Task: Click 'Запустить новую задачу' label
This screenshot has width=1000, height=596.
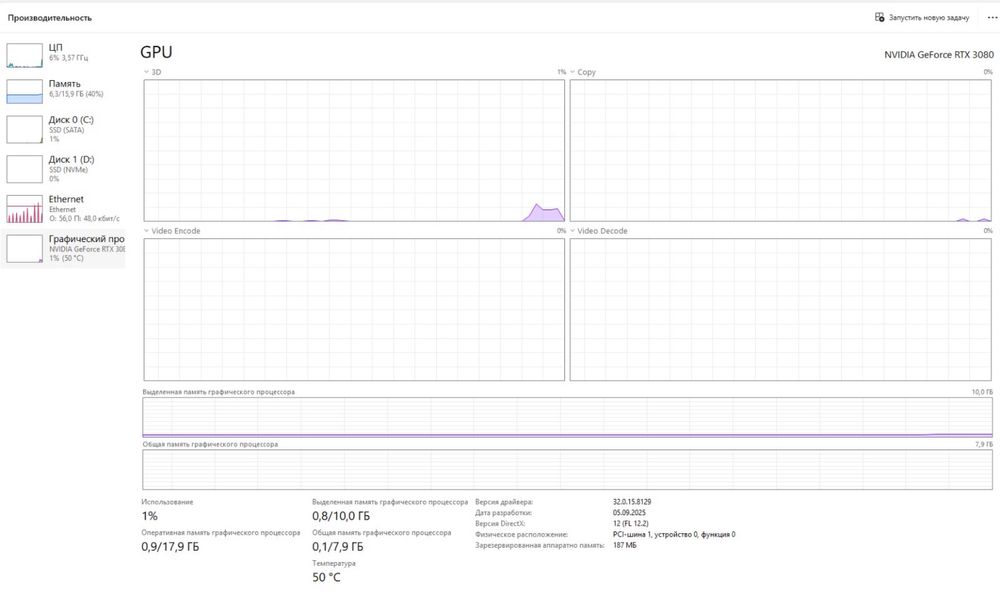Action: (x=929, y=18)
